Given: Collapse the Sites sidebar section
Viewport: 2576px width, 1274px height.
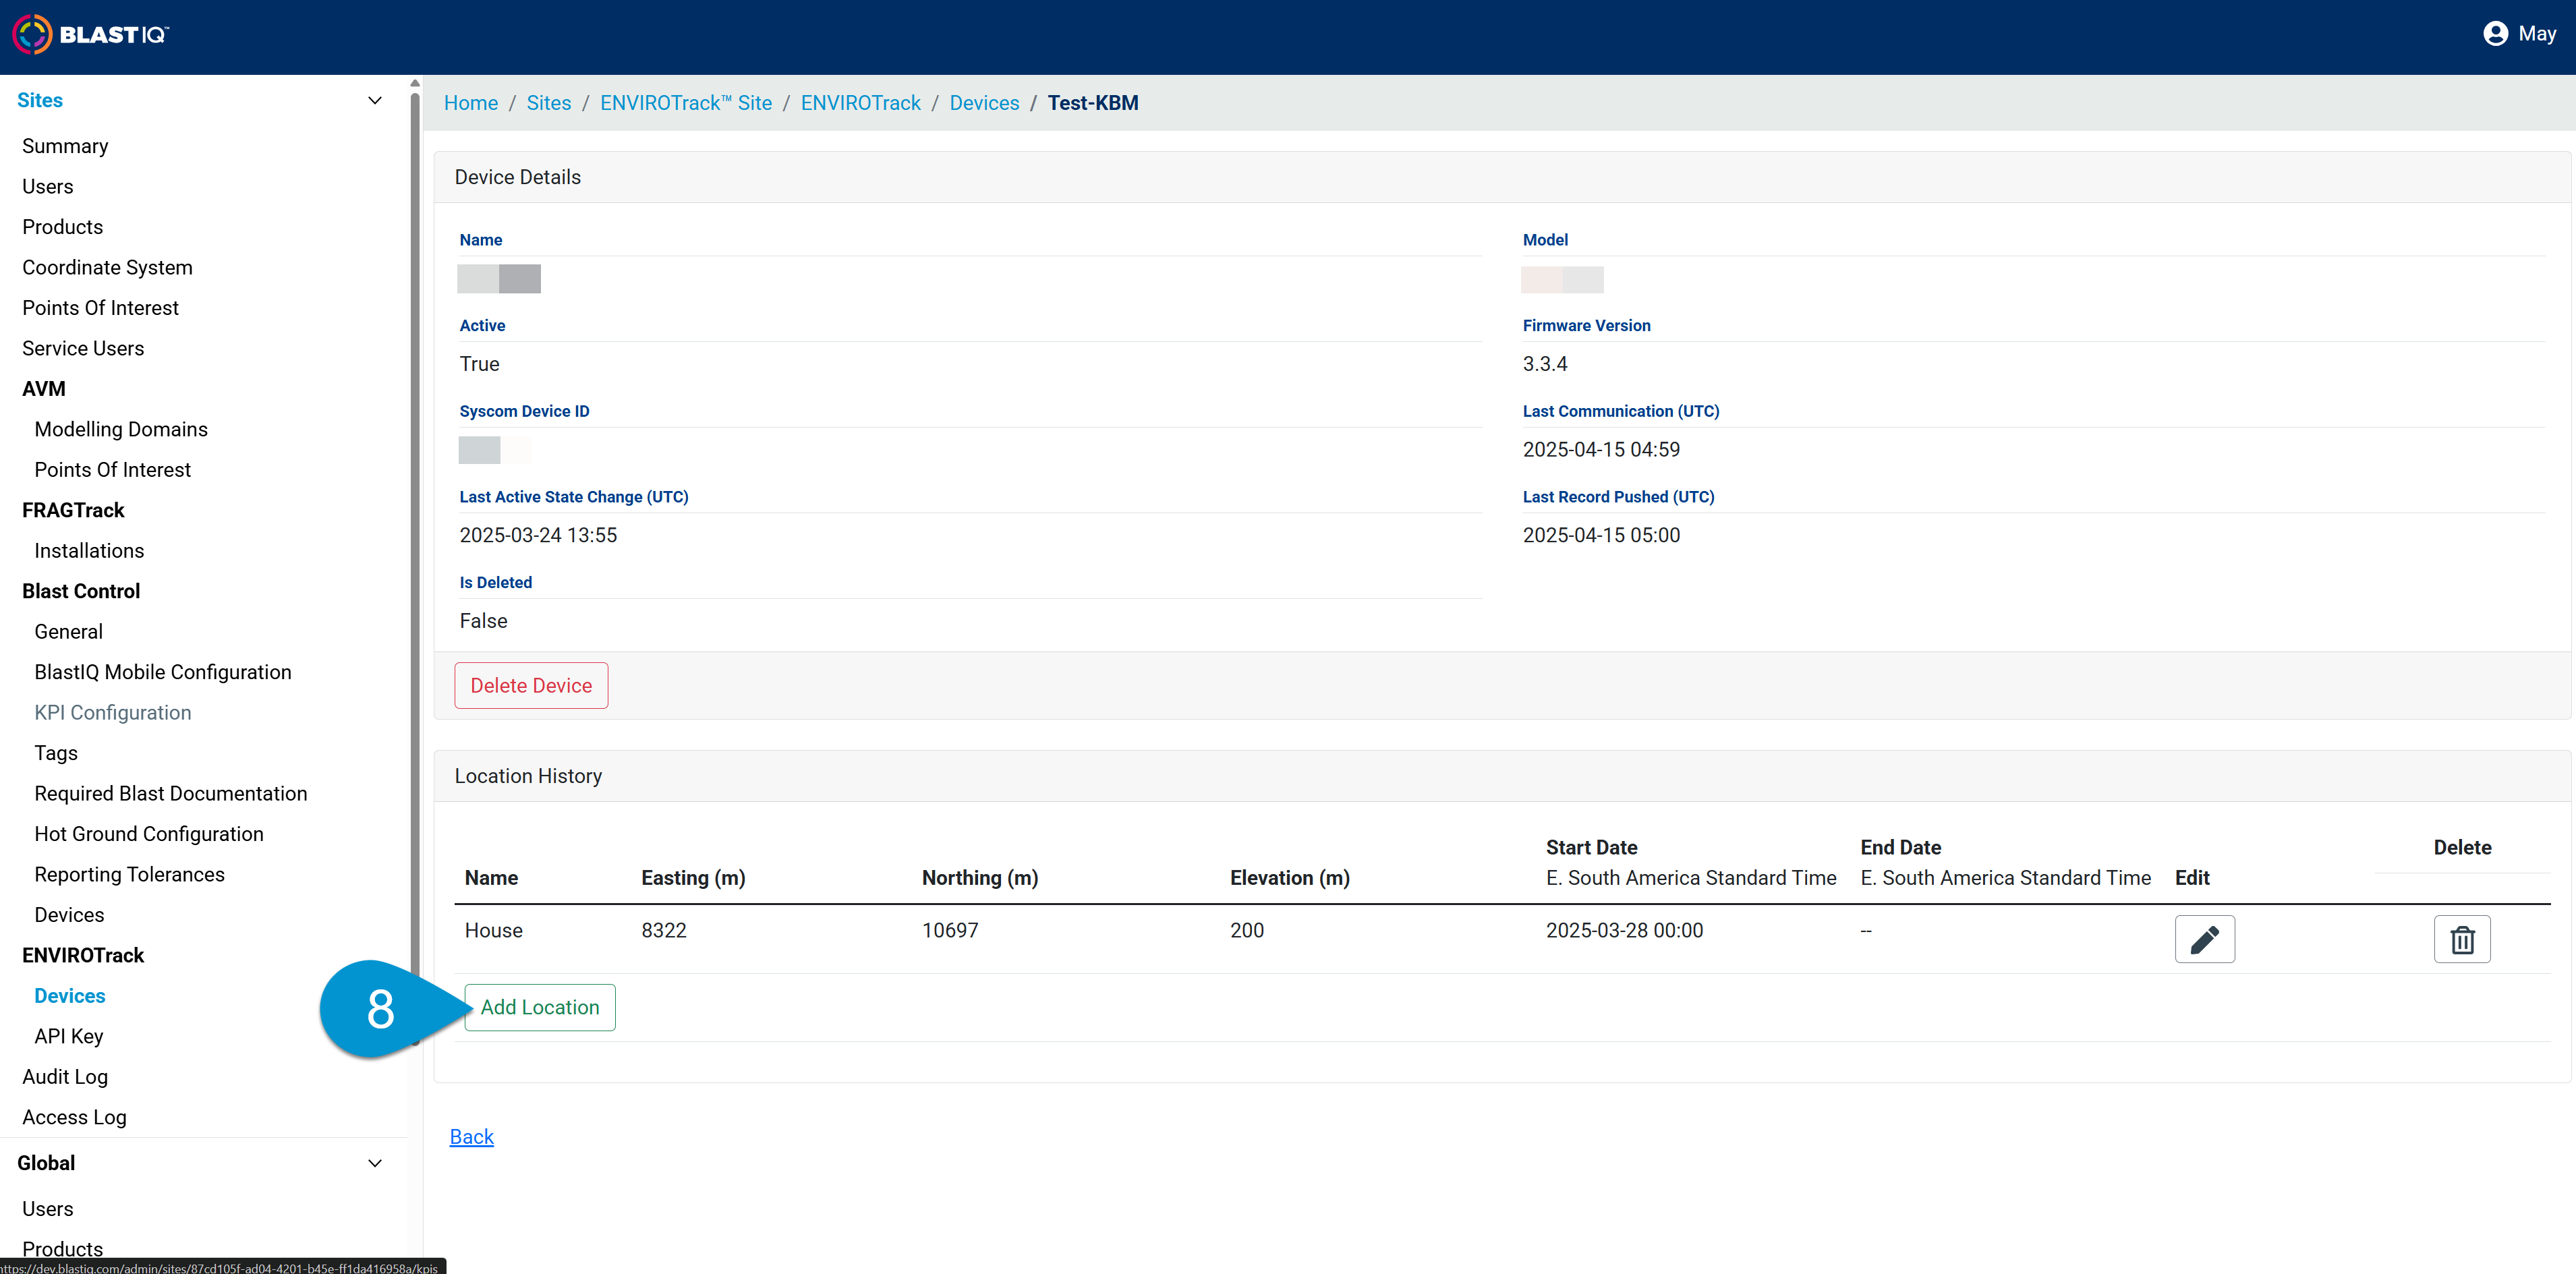Looking at the screenshot, I should 375,100.
